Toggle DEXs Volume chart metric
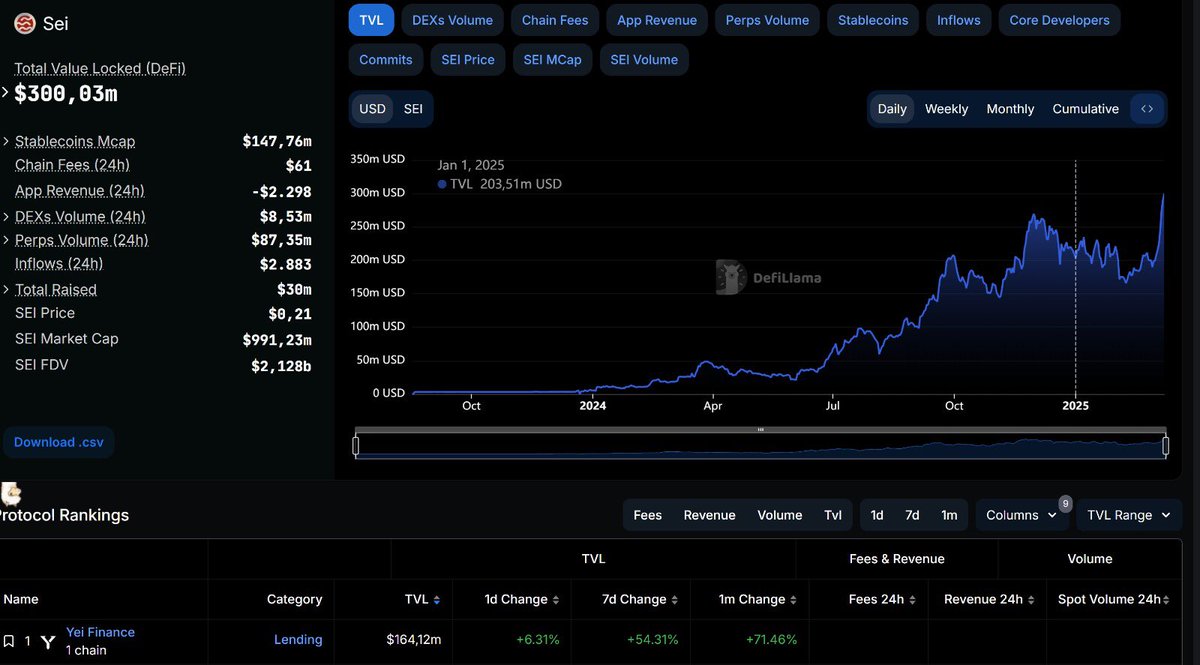 click(452, 20)
